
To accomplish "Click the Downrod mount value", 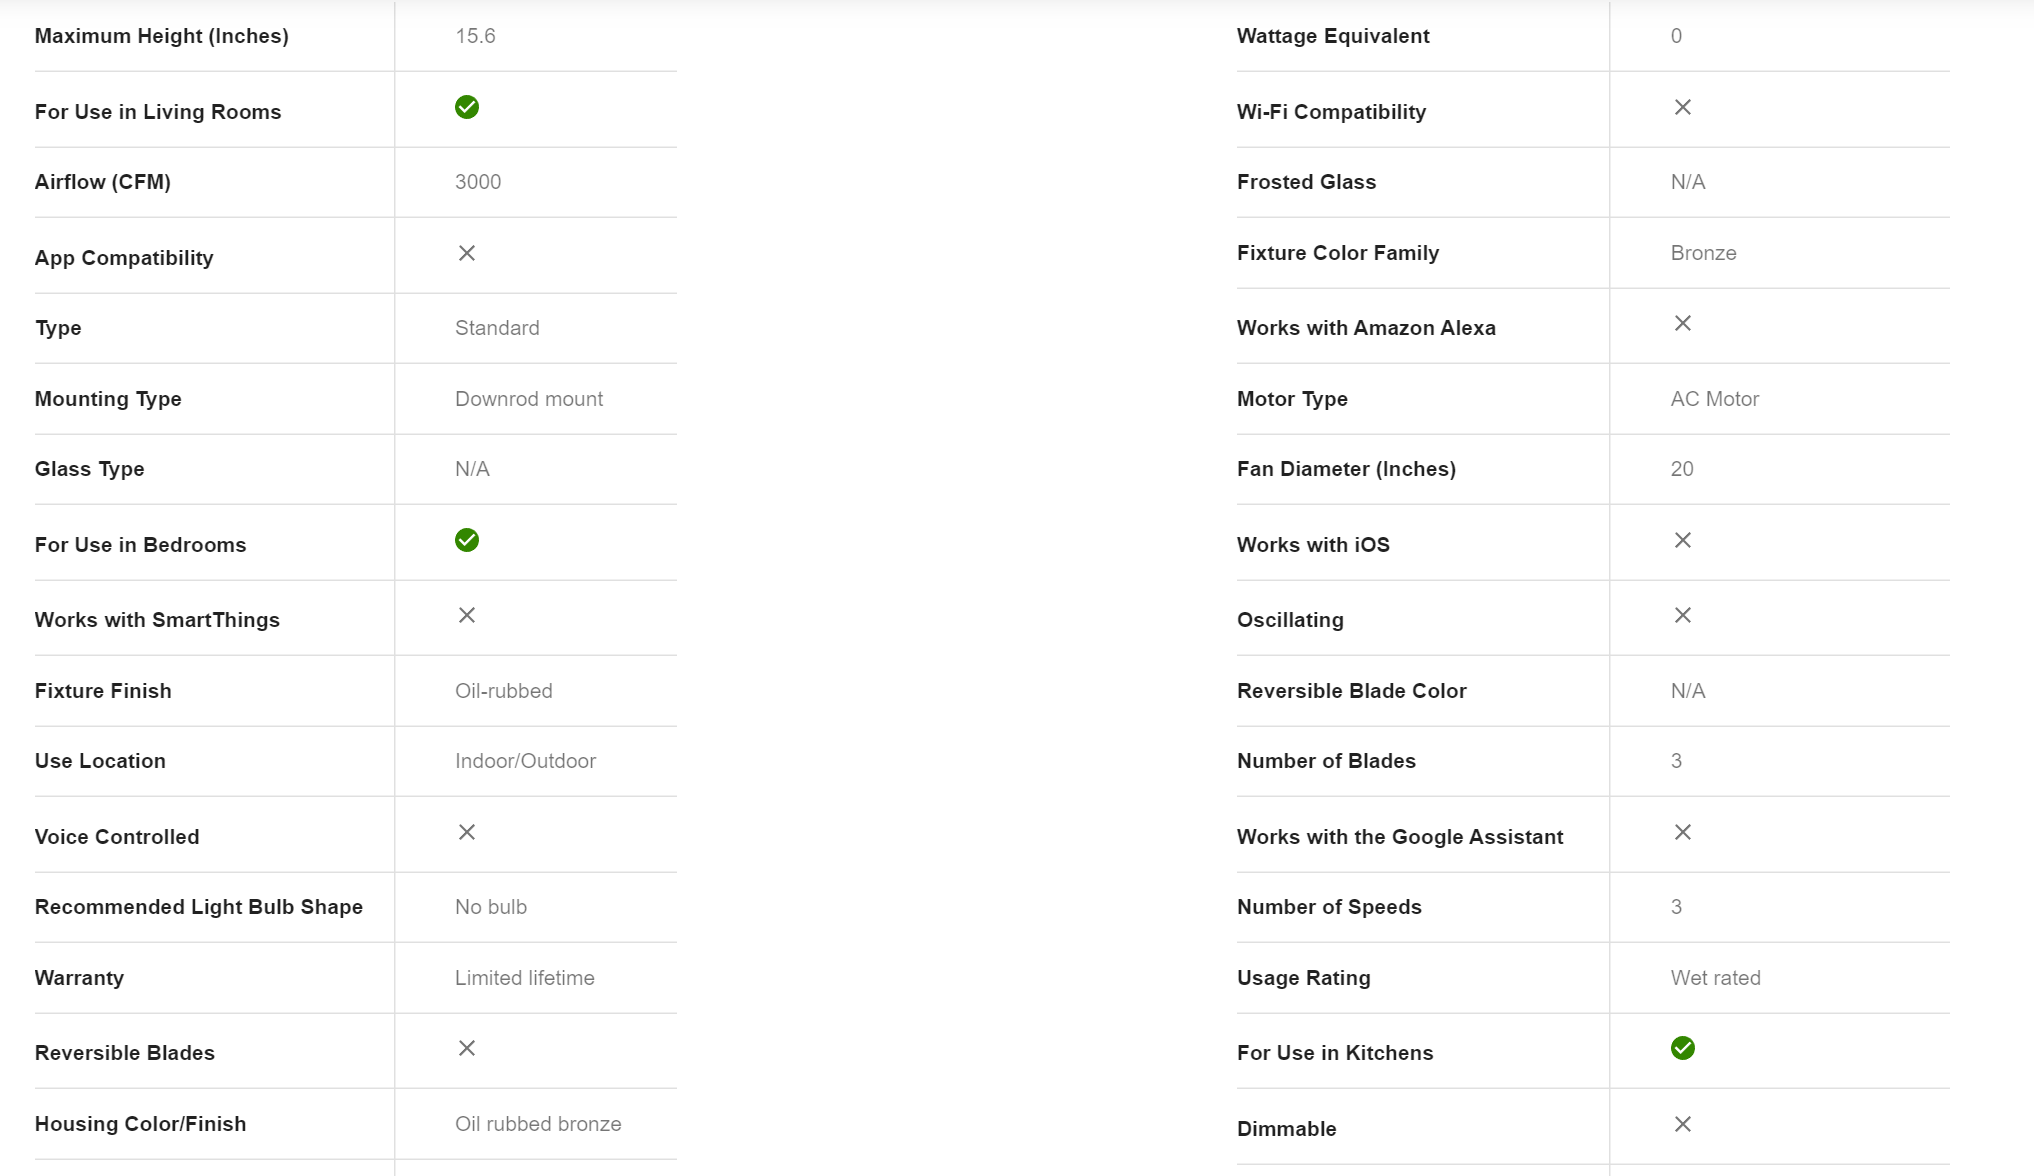I will coord(529,399).
